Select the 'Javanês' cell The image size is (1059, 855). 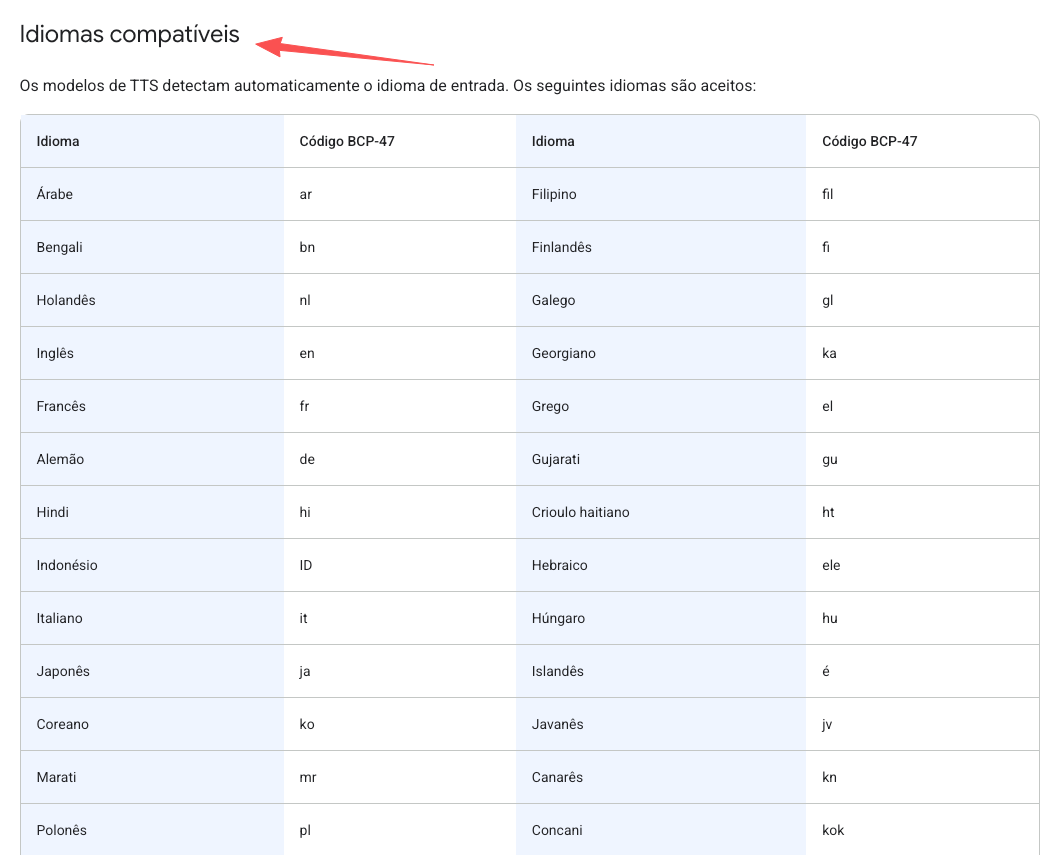[661, 725]
